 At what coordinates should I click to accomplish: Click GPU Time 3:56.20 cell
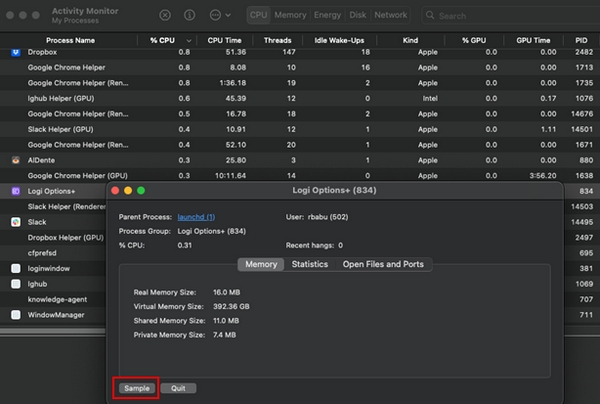tap(543, 176)
